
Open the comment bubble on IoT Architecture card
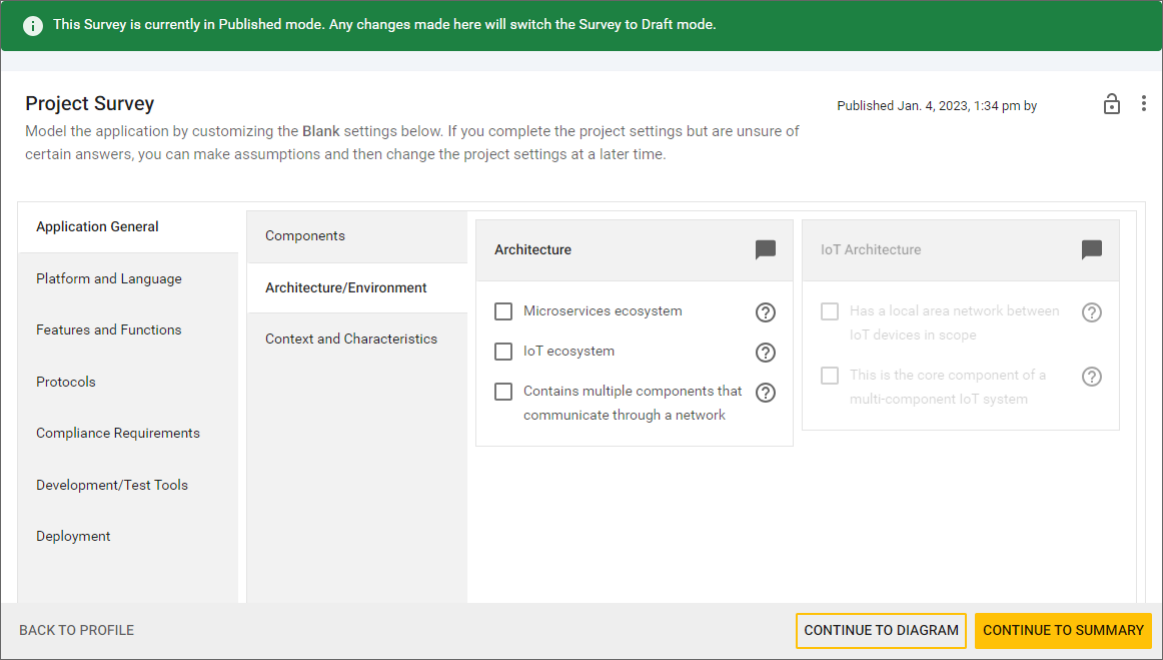tap(1091, 250)
